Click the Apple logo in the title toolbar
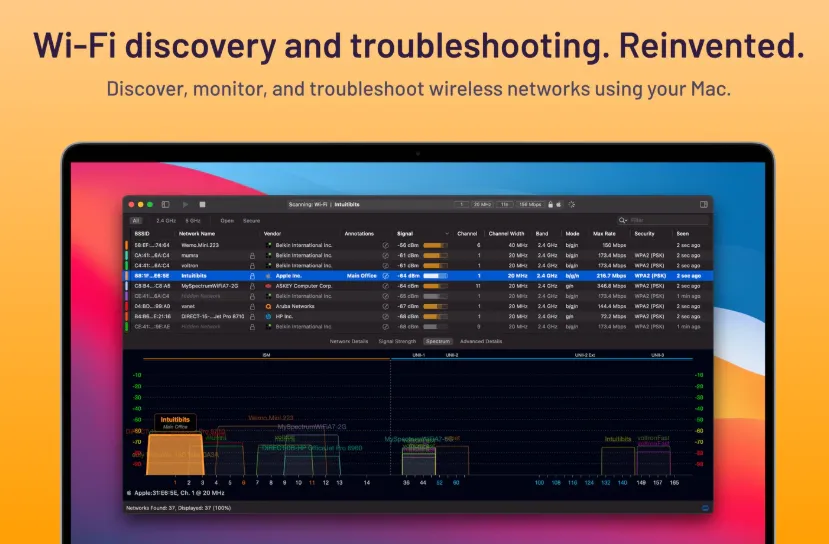 pyautogui.click(x=559, y=205)
